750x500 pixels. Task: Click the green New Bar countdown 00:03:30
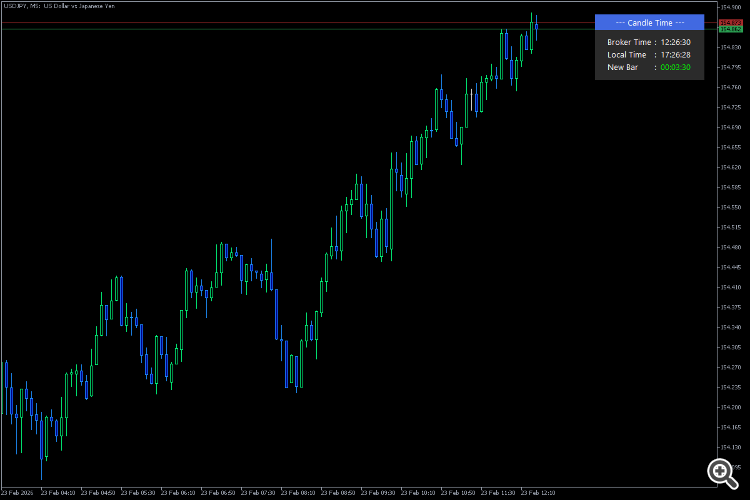click(x=675, y=67)
